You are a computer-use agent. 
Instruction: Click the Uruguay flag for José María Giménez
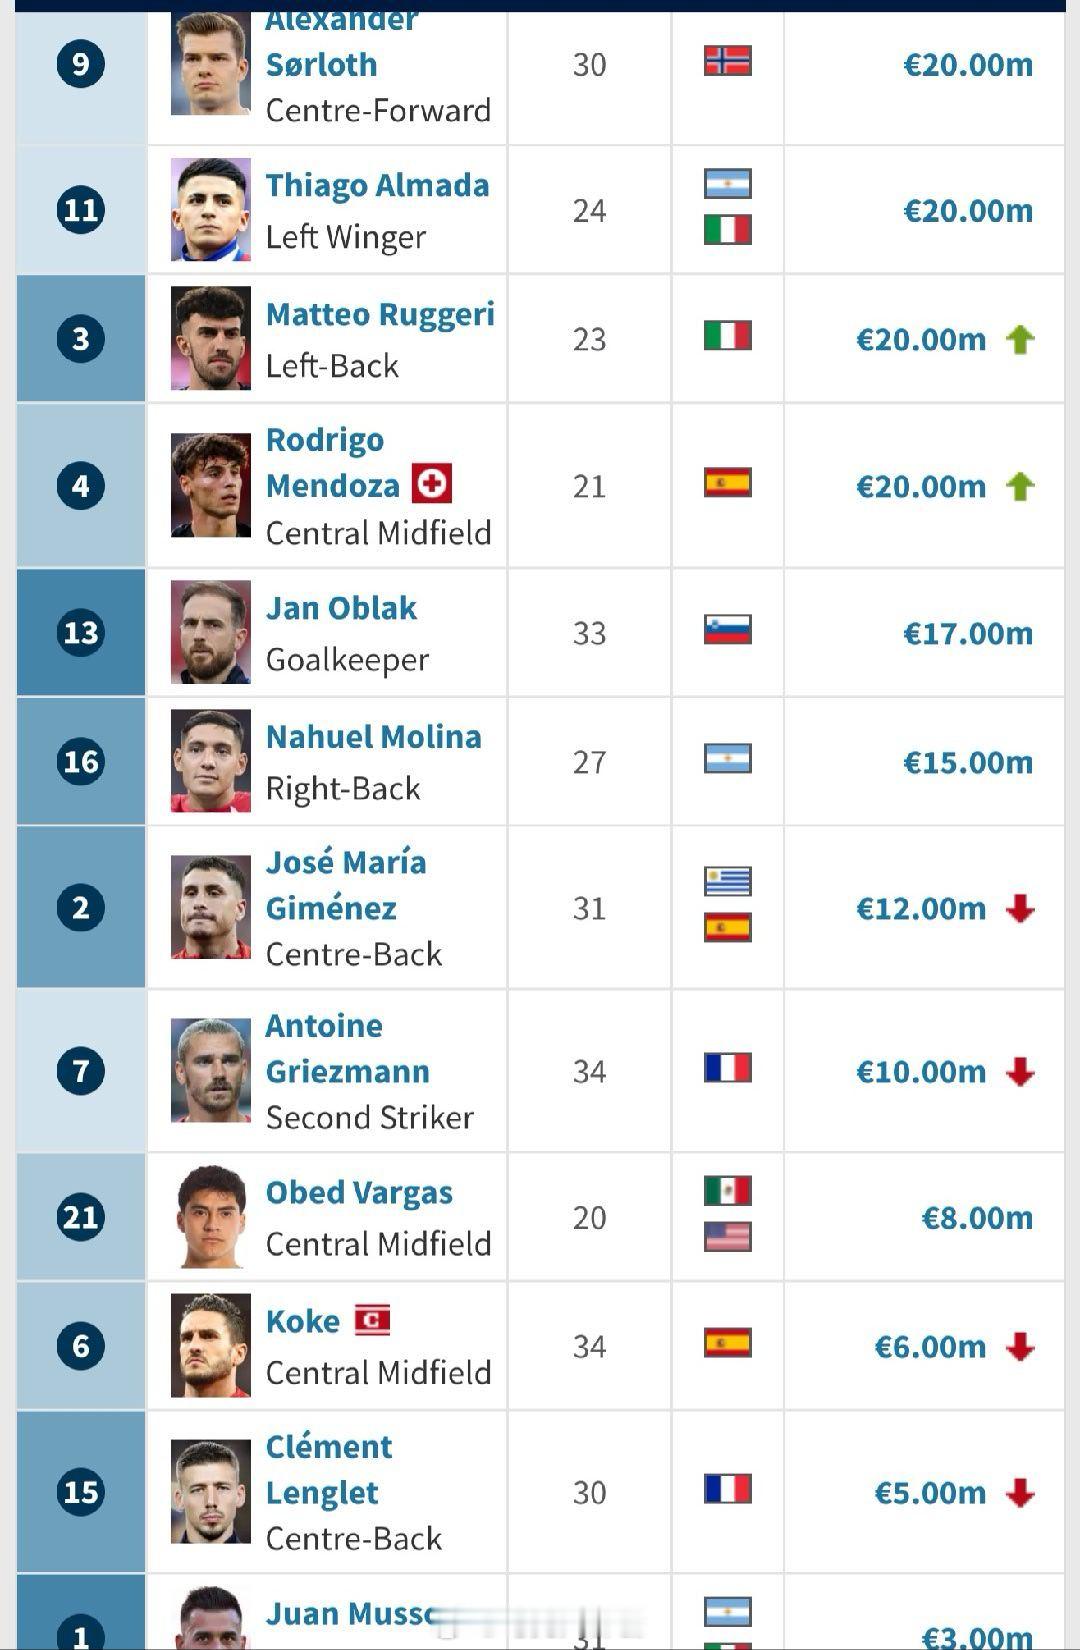(x=727, y=881)
